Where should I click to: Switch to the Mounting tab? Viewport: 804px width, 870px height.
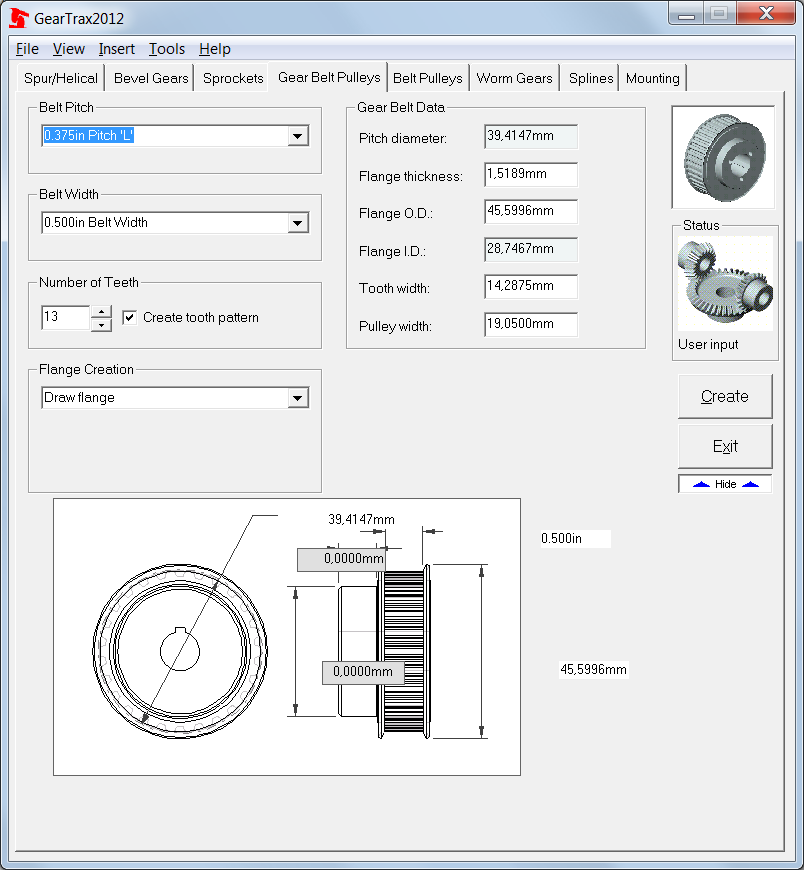[x=653, y=78]
